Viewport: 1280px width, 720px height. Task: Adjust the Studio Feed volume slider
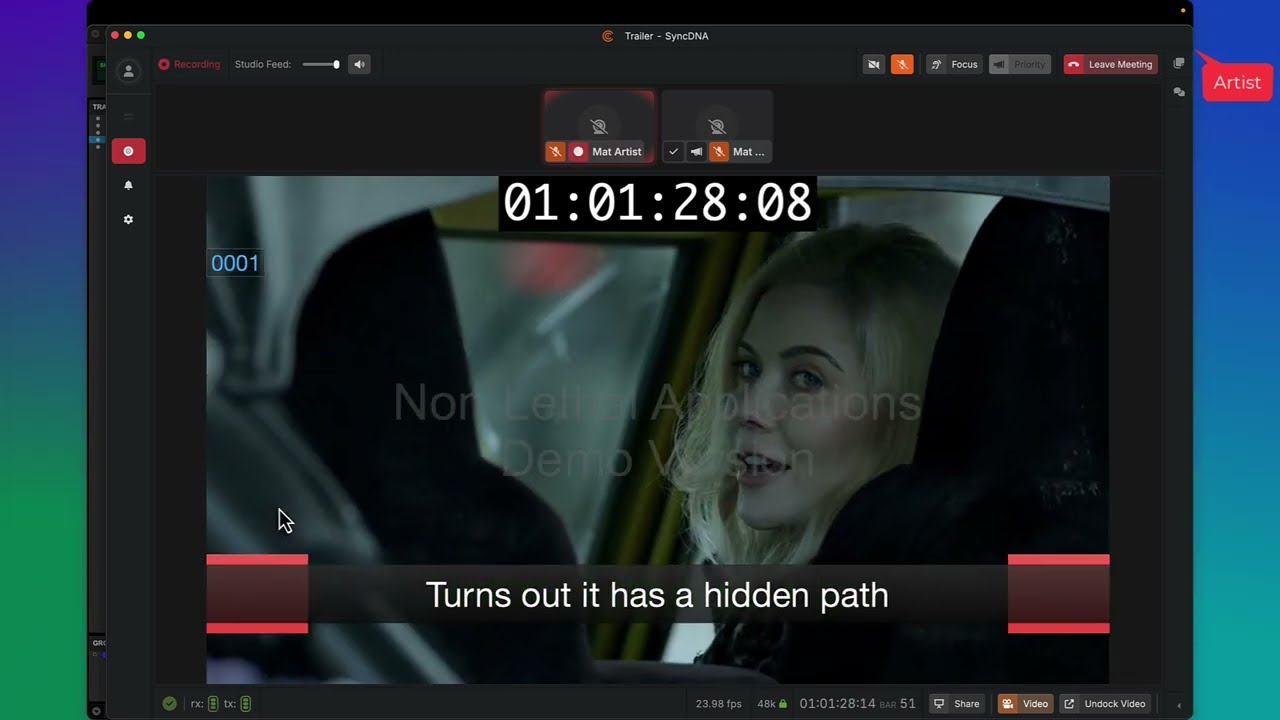[321, 64]
